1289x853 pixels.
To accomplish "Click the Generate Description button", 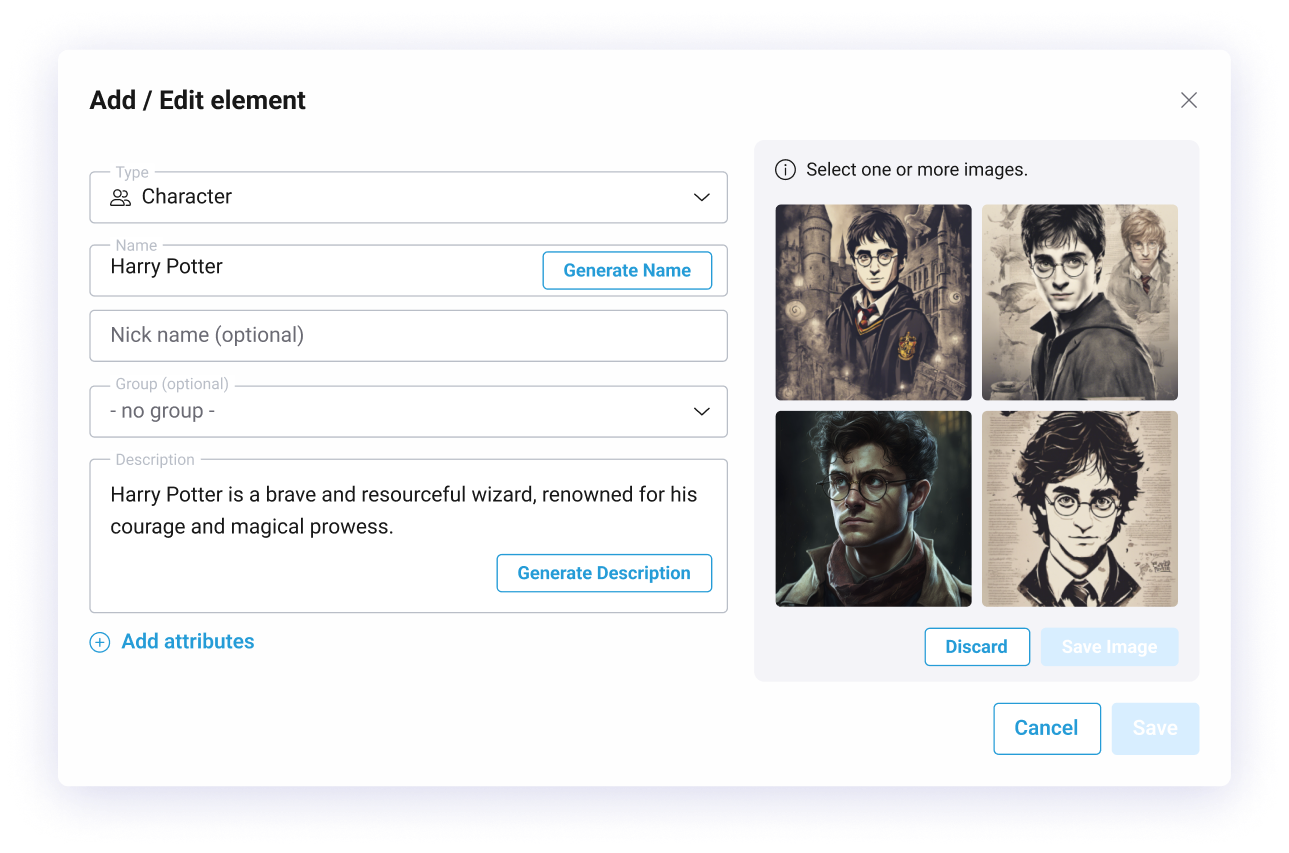I will pos(604,573).
